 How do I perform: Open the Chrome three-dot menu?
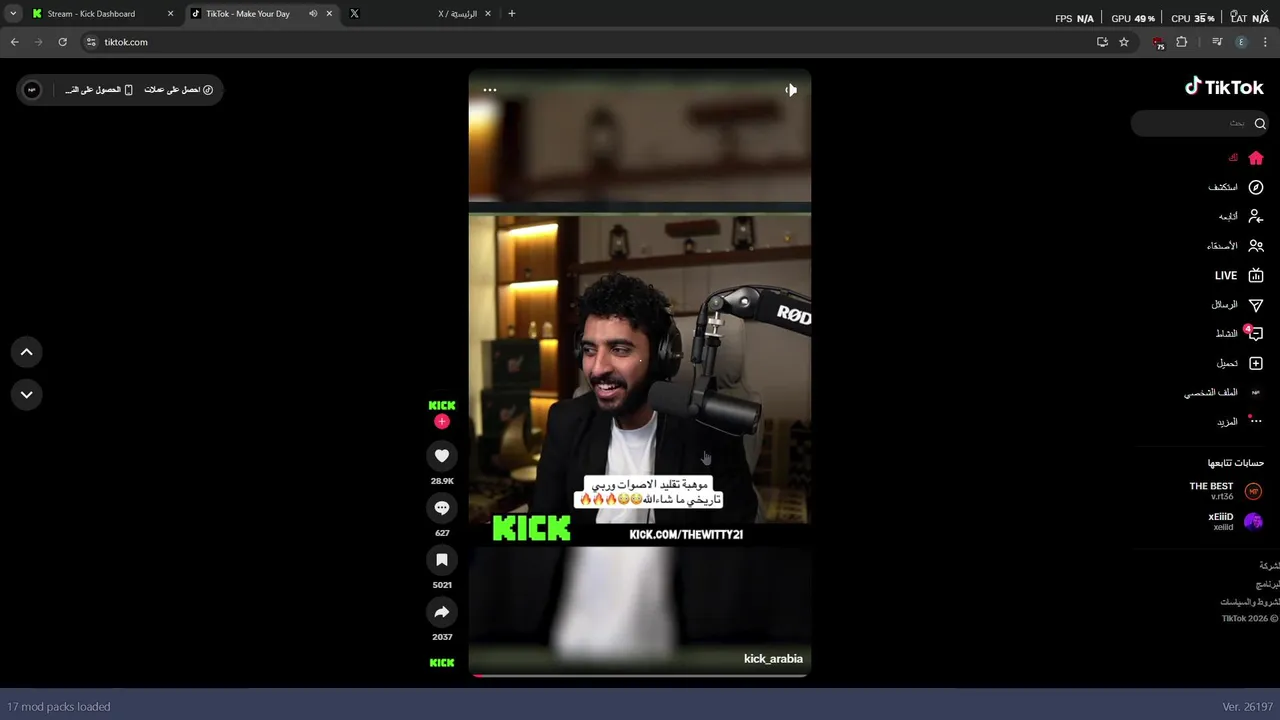(x=1265, y=42)
